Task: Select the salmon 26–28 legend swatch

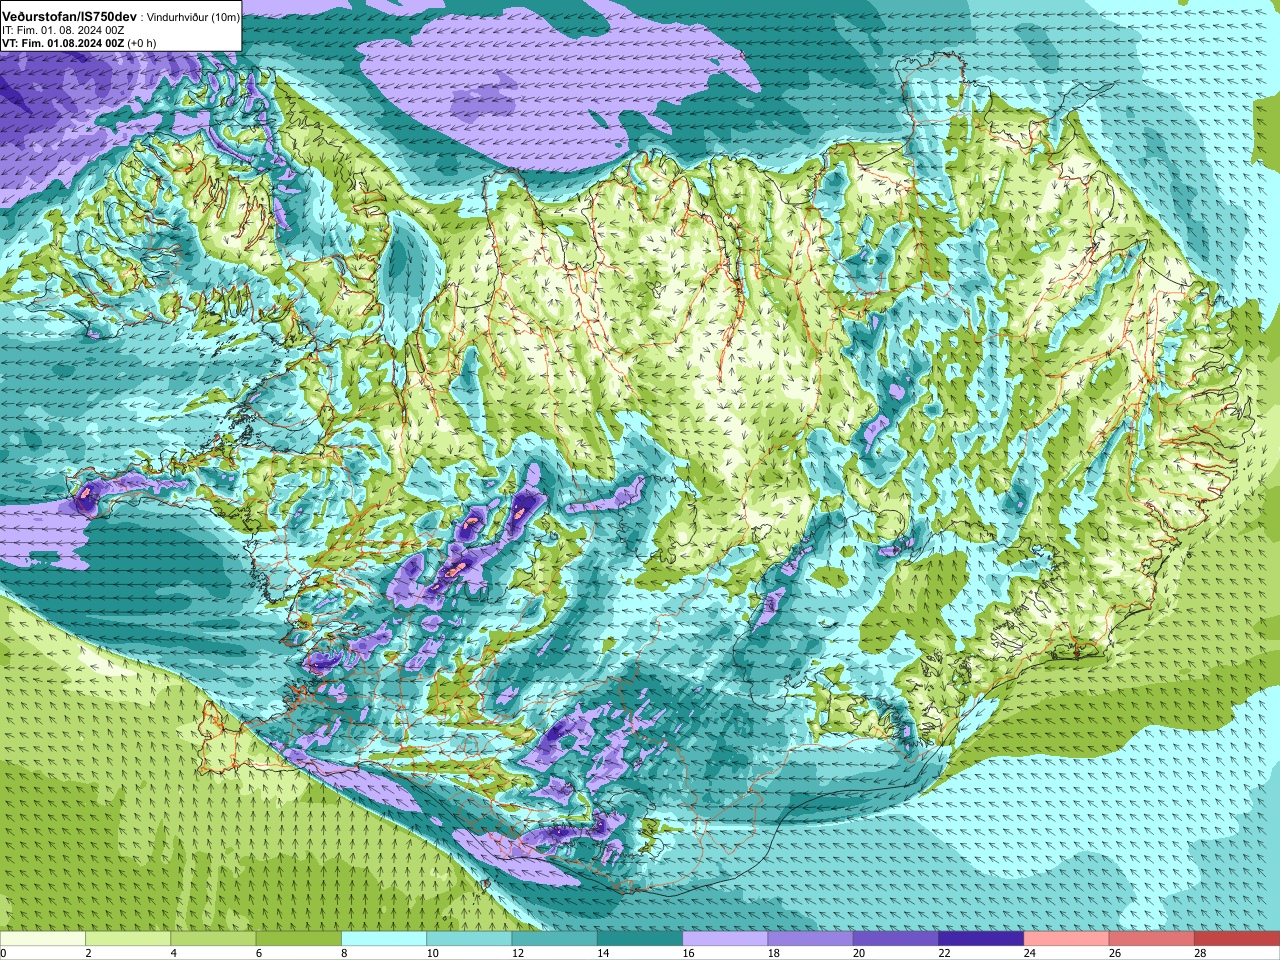Action: click(1152, 939)
